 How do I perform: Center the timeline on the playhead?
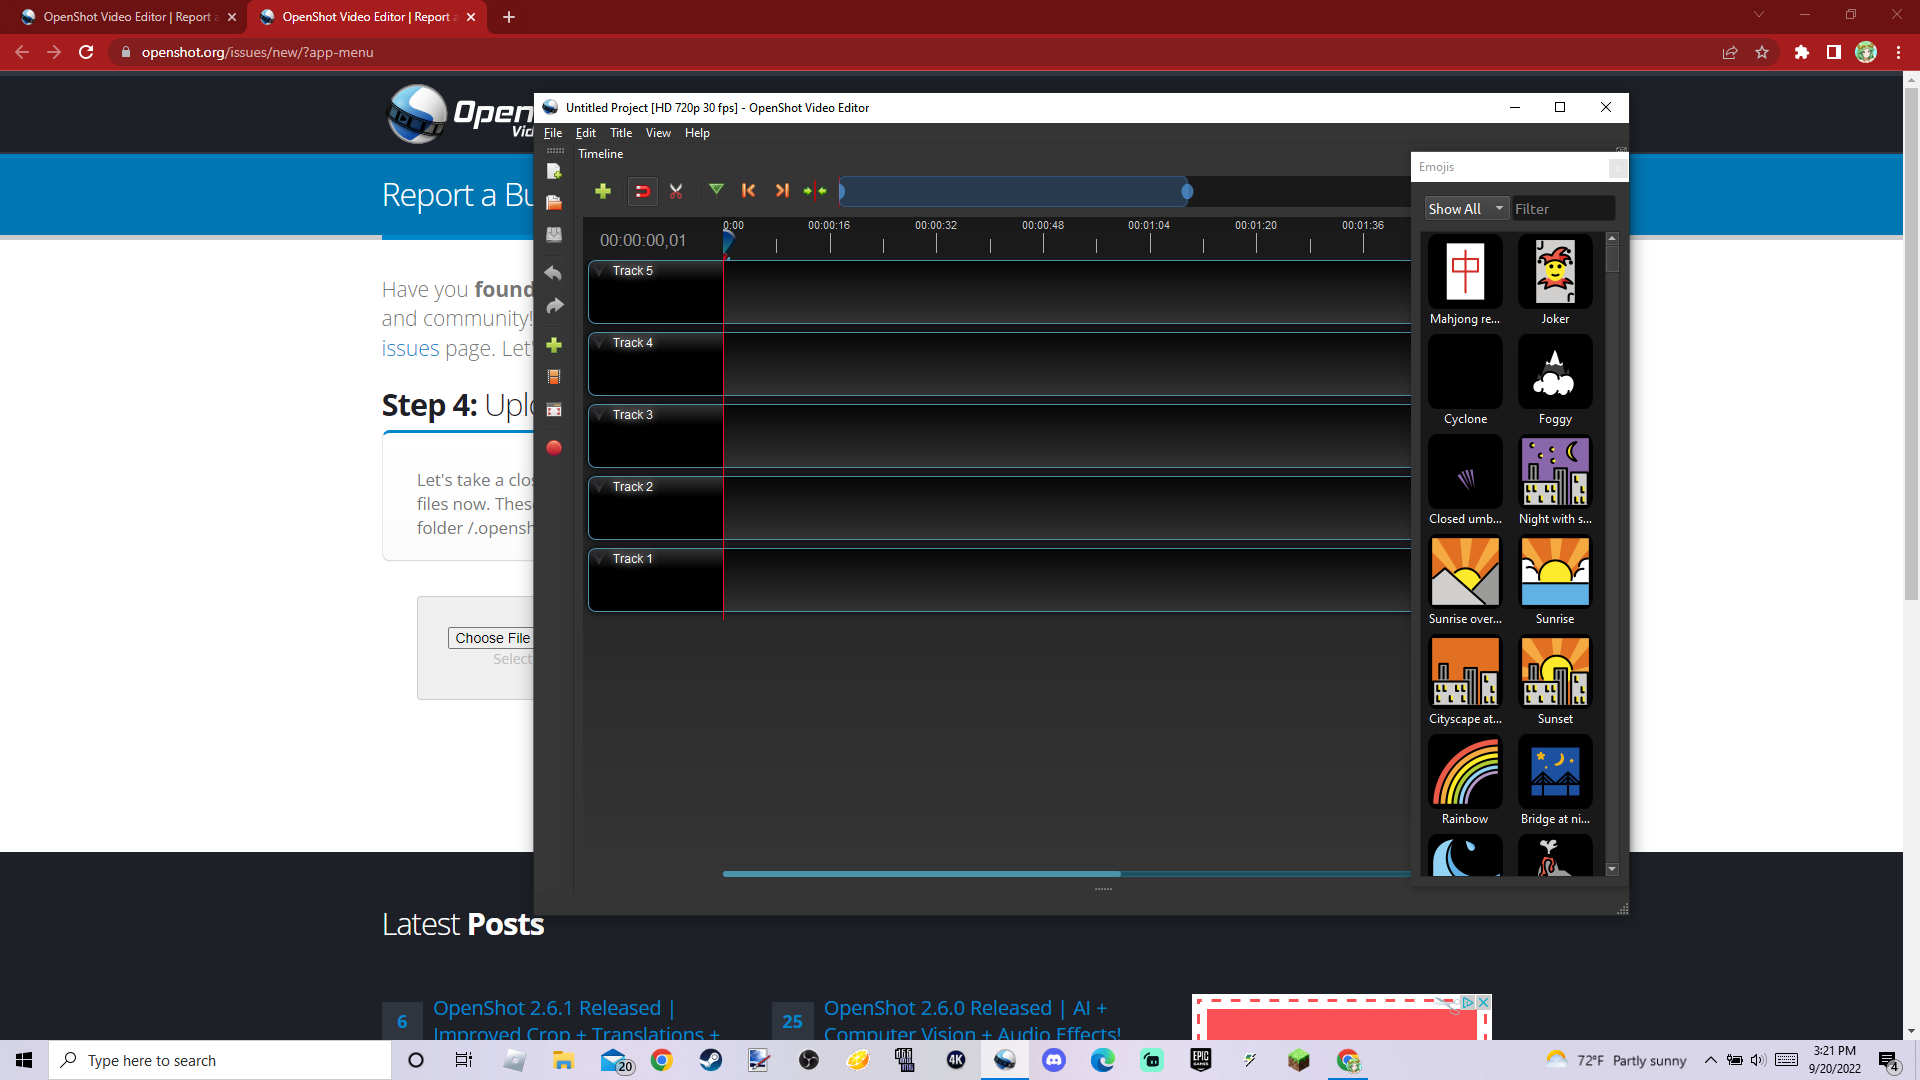pyautogui.click(x=815, y=191)
